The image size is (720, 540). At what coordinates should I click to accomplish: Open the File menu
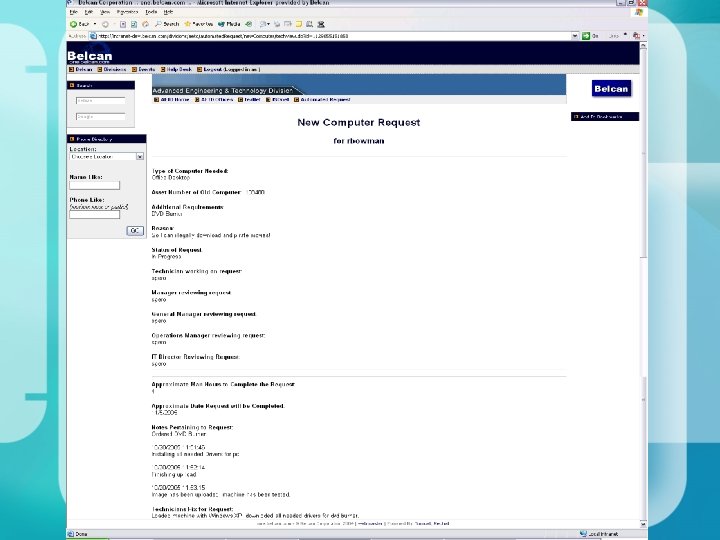coord(73,12)
